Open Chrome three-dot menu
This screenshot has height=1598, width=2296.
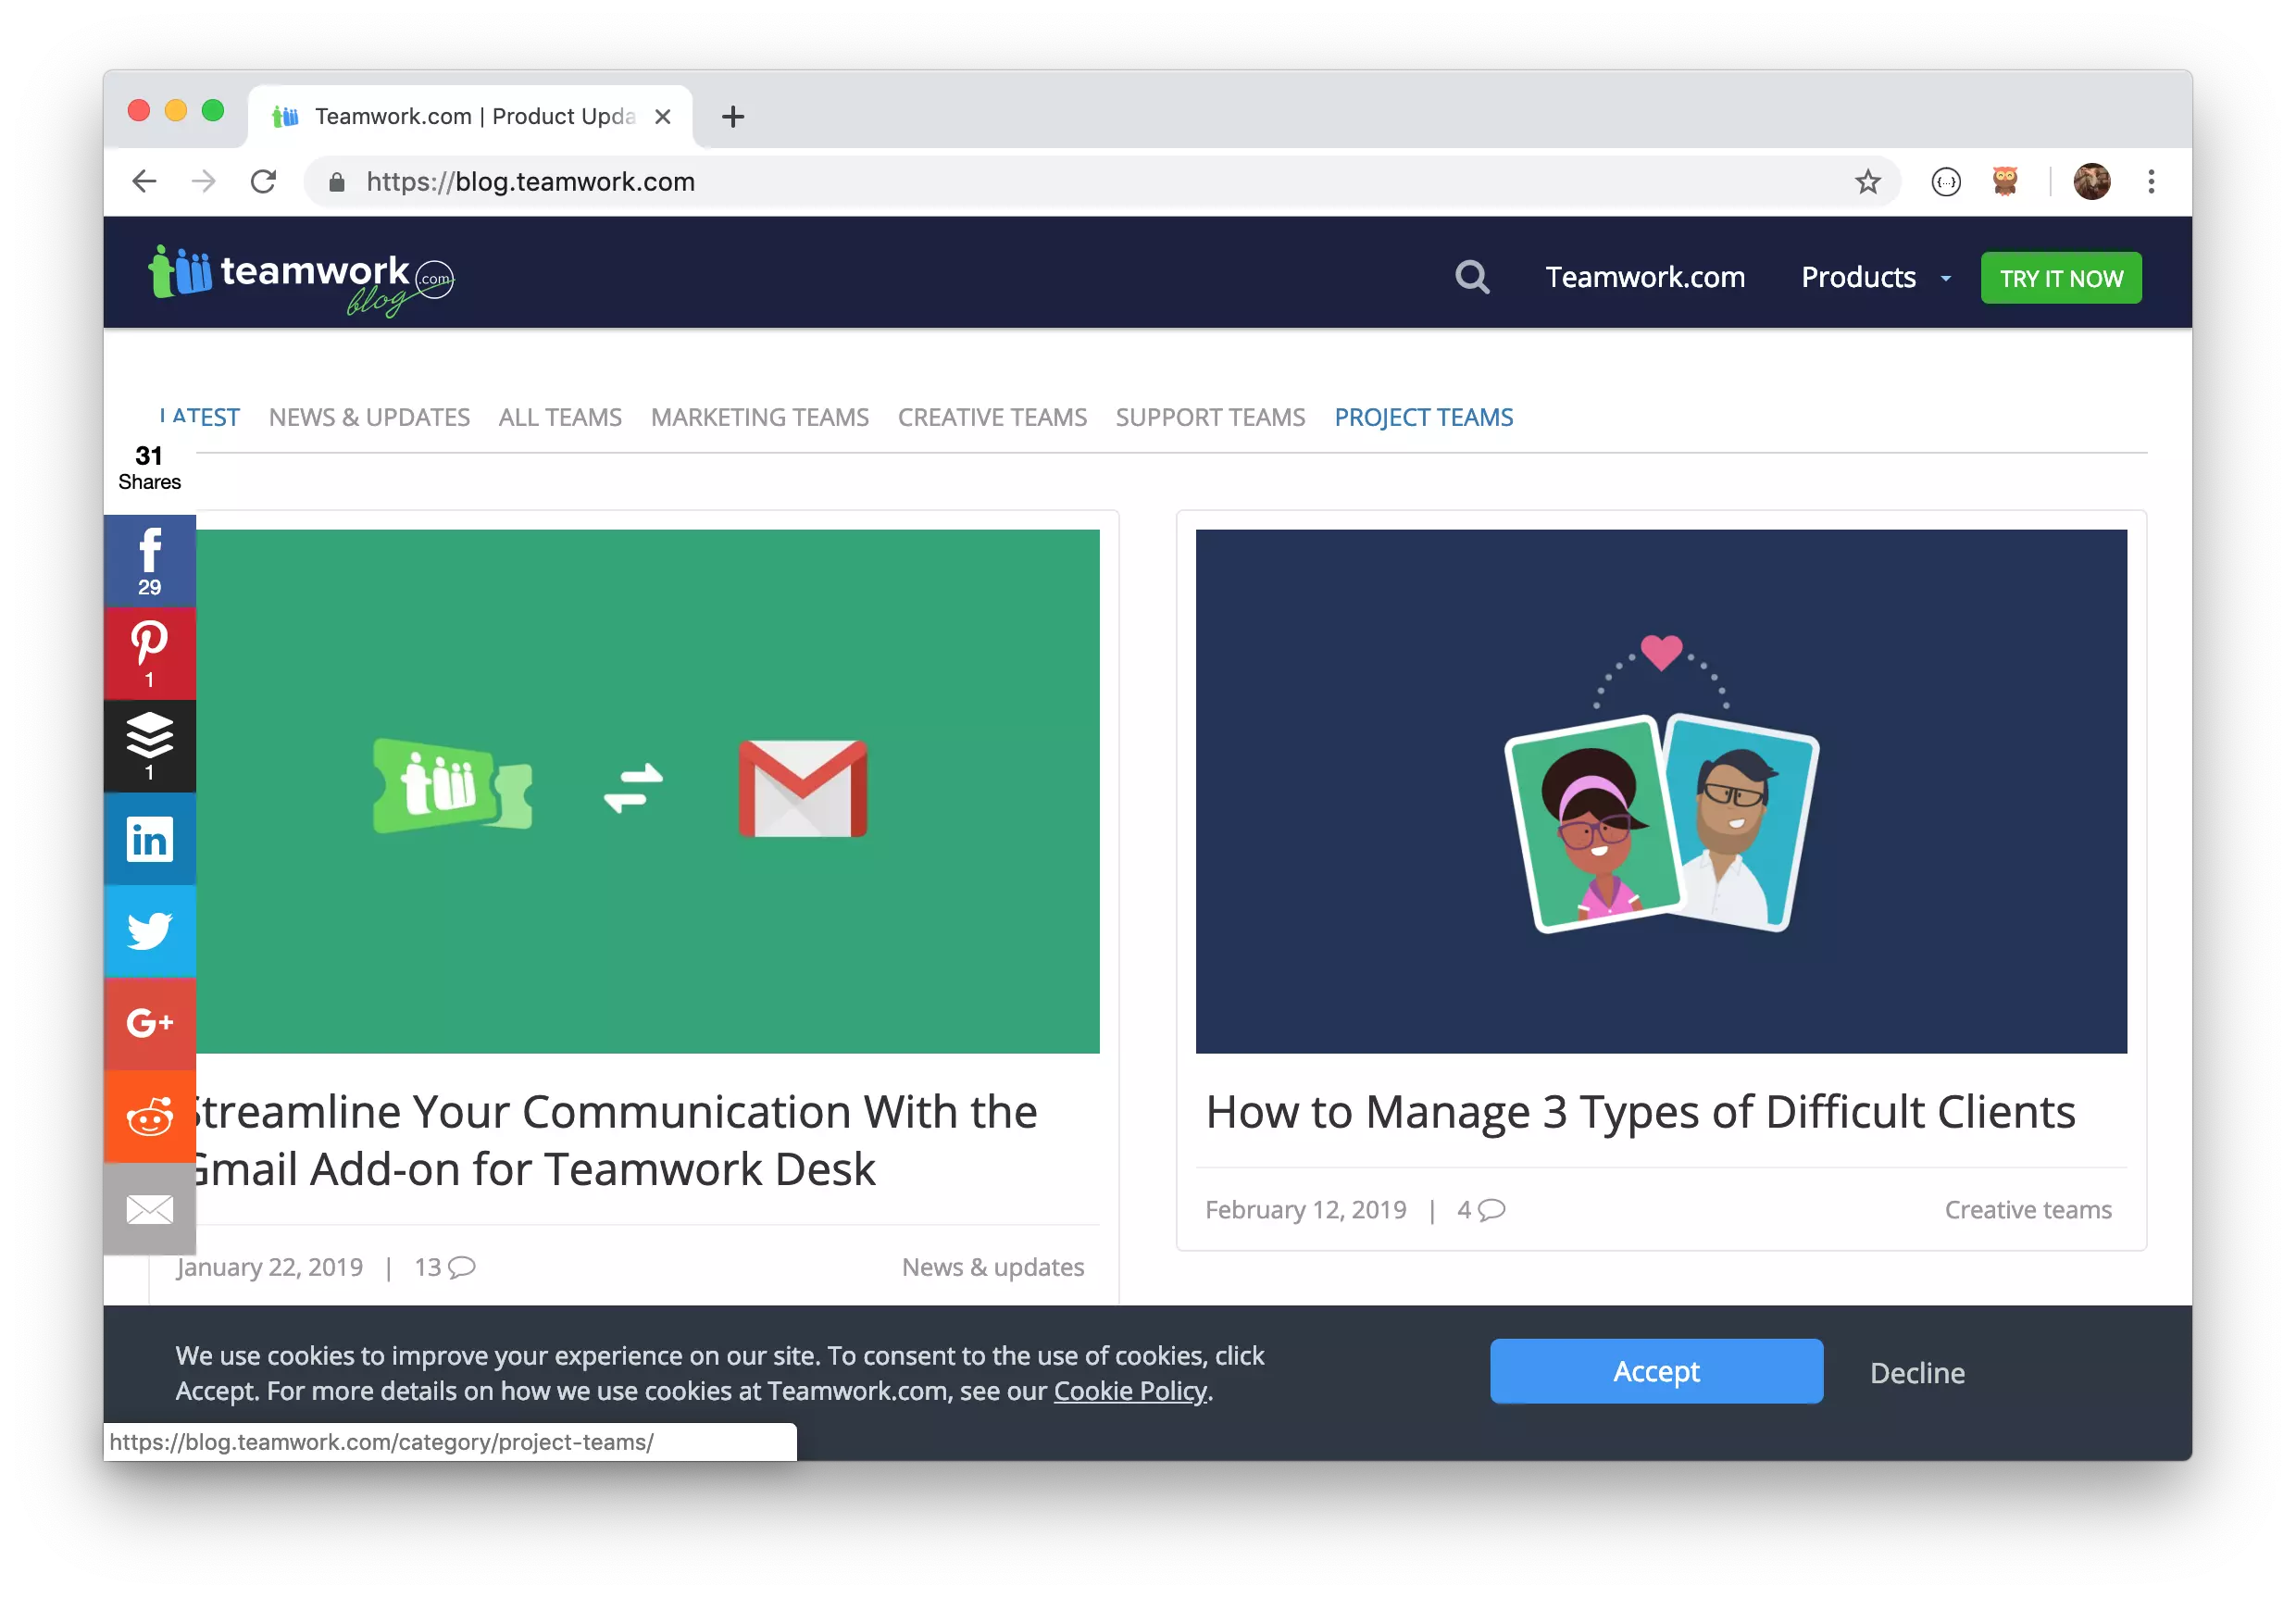point(2151,181)
